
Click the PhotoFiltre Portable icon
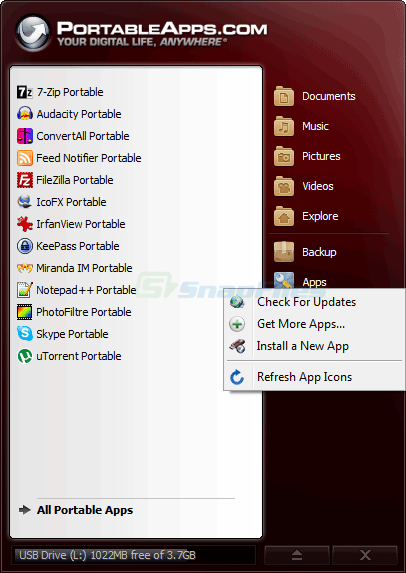click(x=24, y=312)
